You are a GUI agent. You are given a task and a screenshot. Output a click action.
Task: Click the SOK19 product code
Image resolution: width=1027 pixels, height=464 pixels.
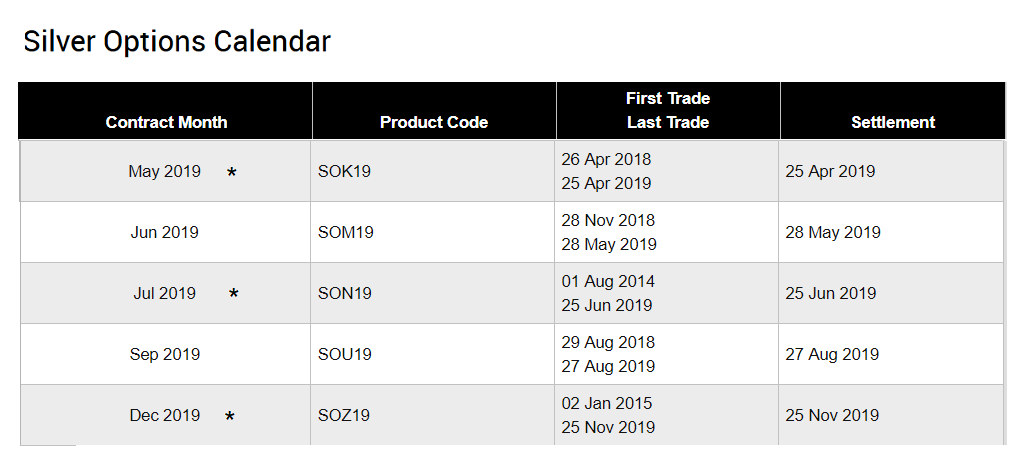[x=345, y=172]
